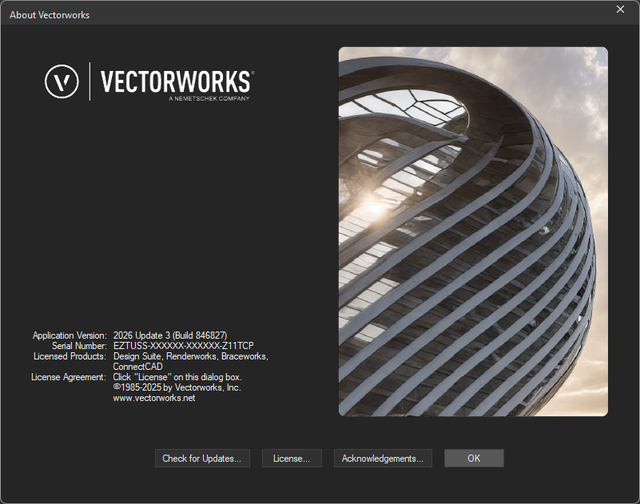Click the A Nemetschek Company tagline
Screen dimensions: 640x504
tap(209, 98)
